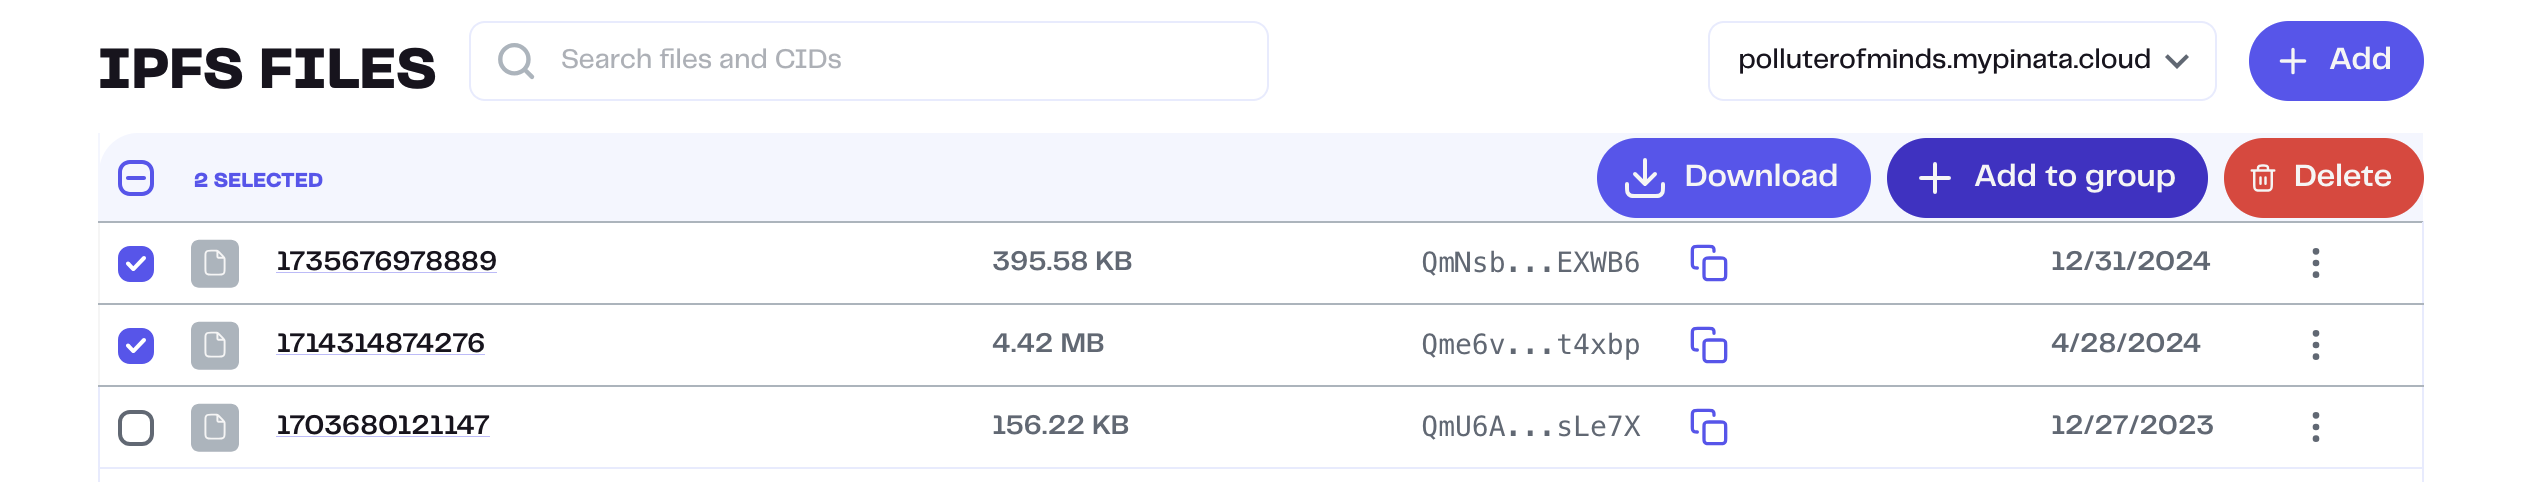Add selected files to a group
Viewport: 2538px width, 482px height.
point(2046,178)
